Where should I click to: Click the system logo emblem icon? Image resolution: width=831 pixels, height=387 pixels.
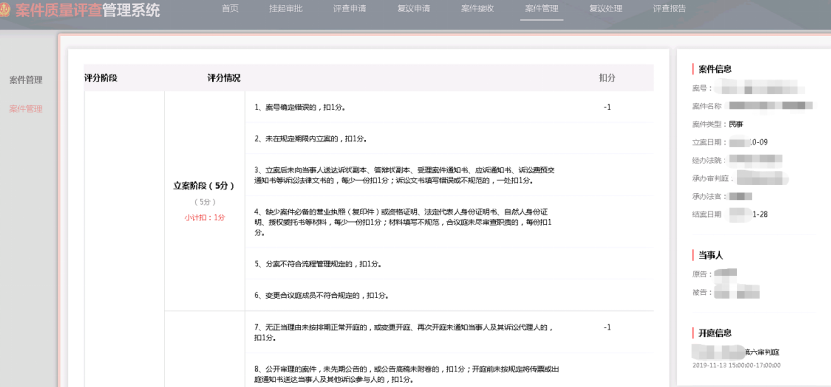4,10
